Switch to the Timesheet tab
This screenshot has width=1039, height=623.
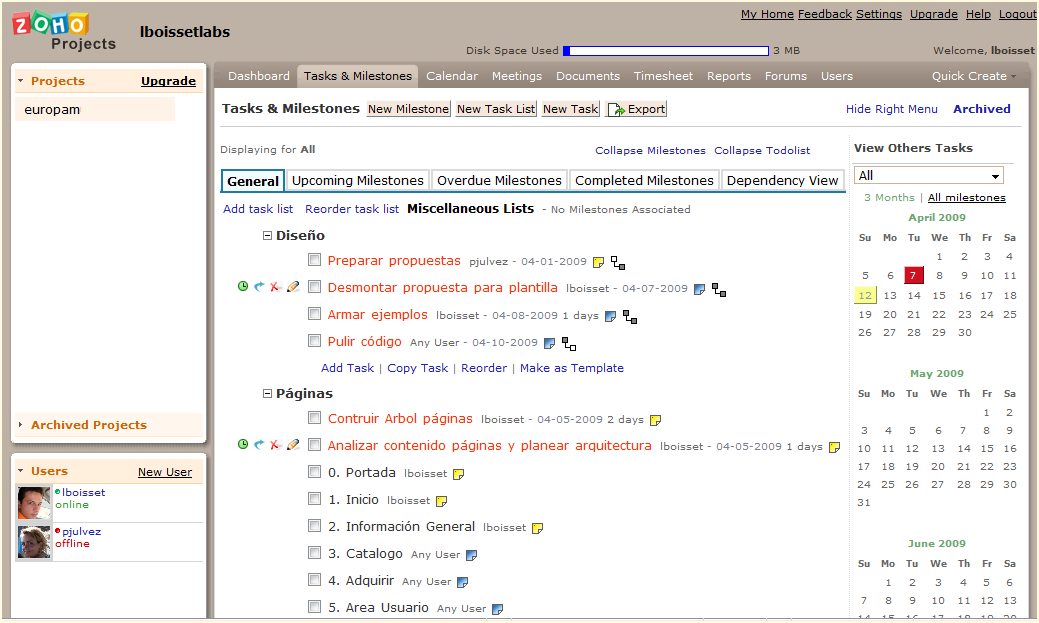(x=663, y=76)
